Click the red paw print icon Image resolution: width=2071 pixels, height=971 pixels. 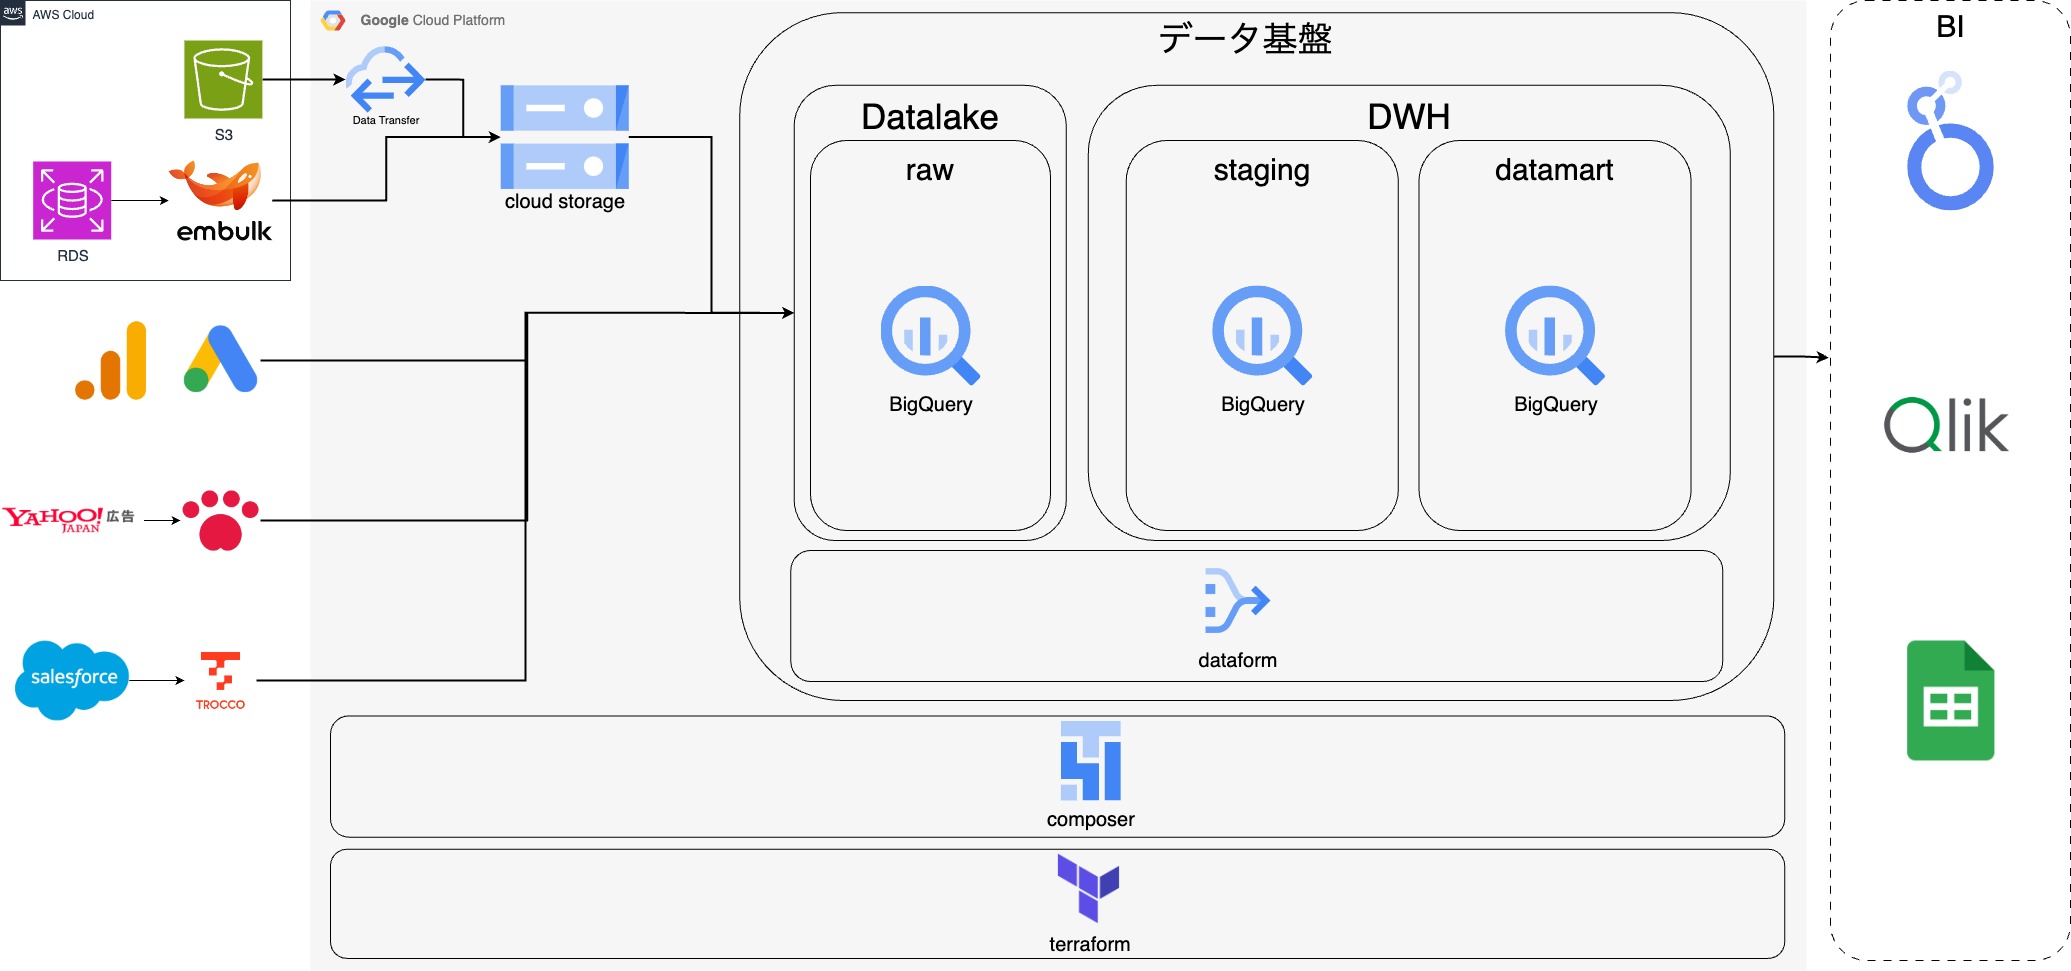click(221, 520)
